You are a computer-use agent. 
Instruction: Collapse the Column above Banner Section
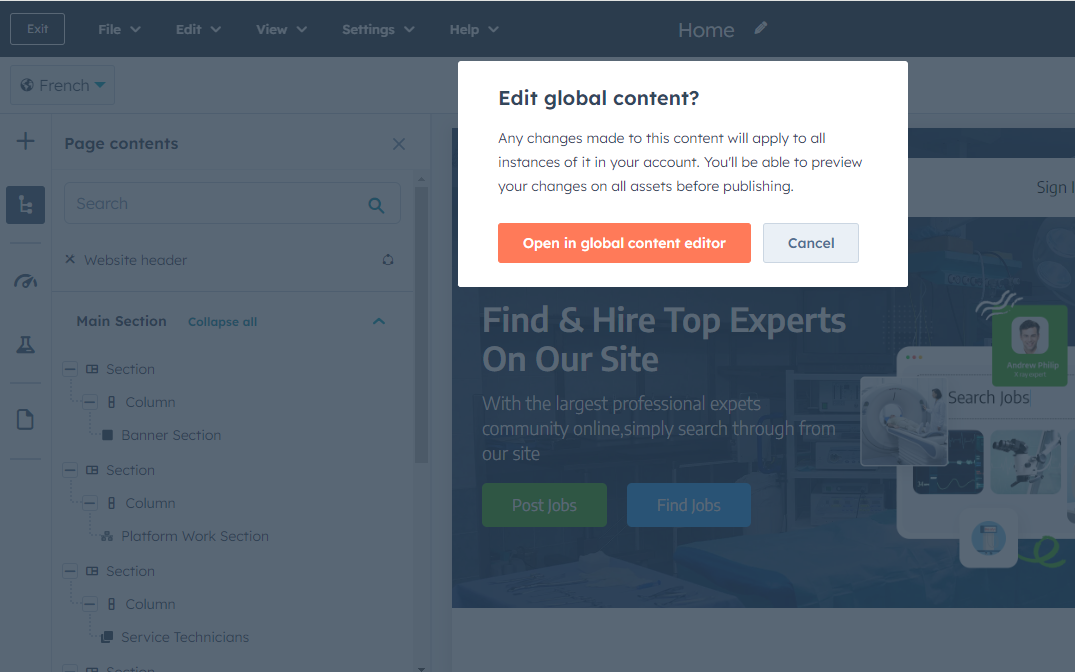click(89, 402)
